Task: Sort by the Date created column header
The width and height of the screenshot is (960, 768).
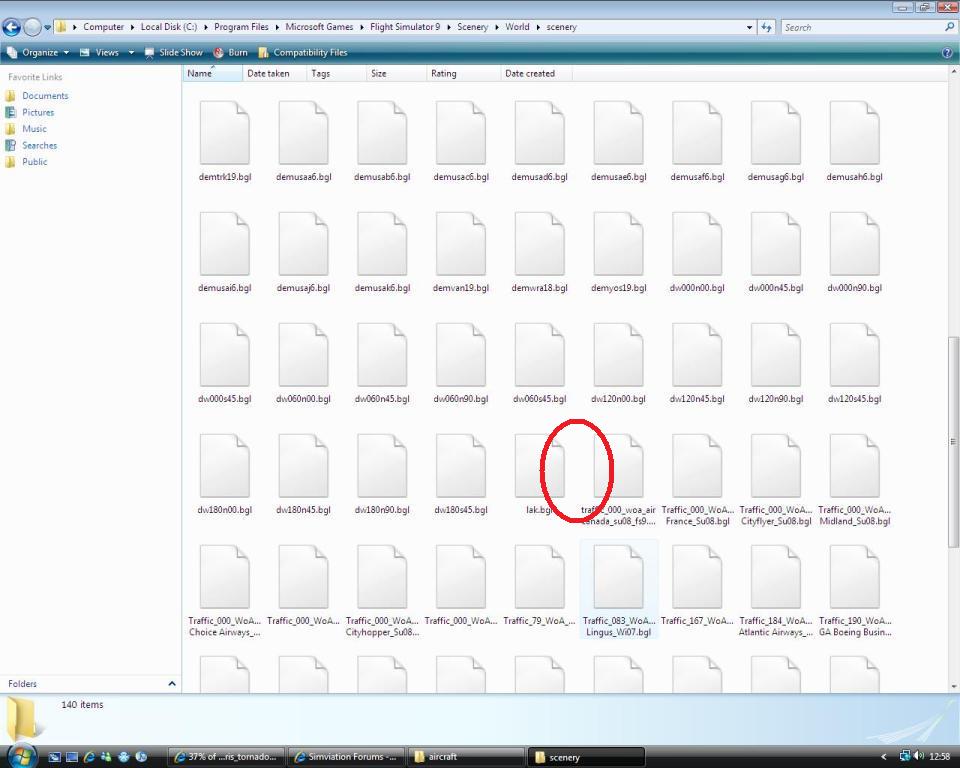Action: tap(529, 73)
